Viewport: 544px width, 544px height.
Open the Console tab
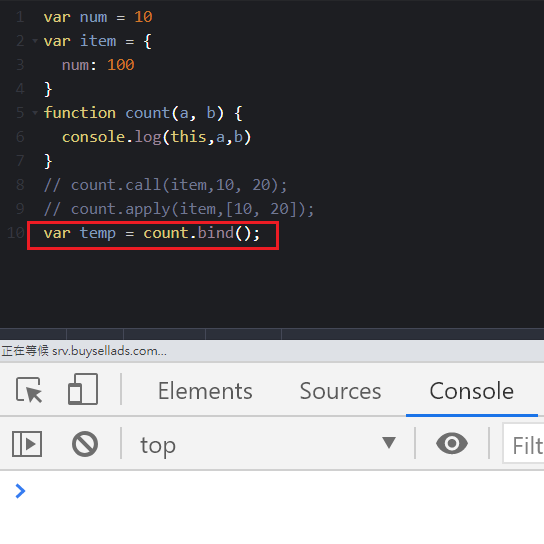coord(471,391)
